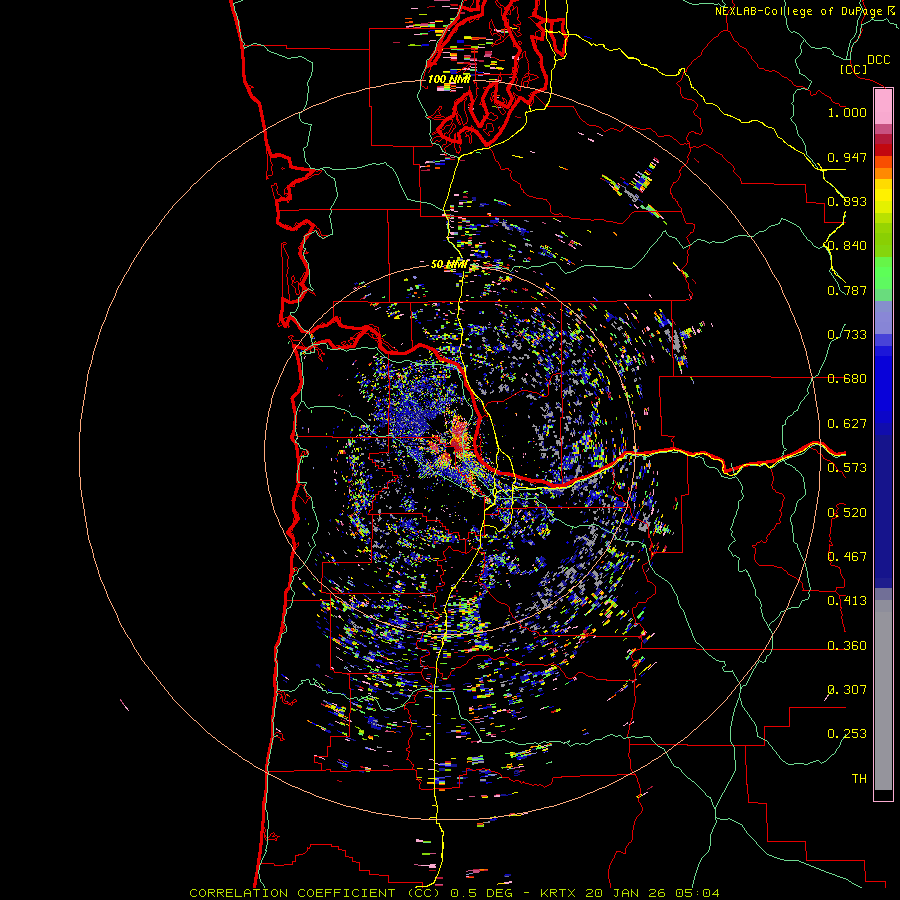Click the 0.947 scale value
This screenshot has width=900, height=900.
tap(847, 157)
